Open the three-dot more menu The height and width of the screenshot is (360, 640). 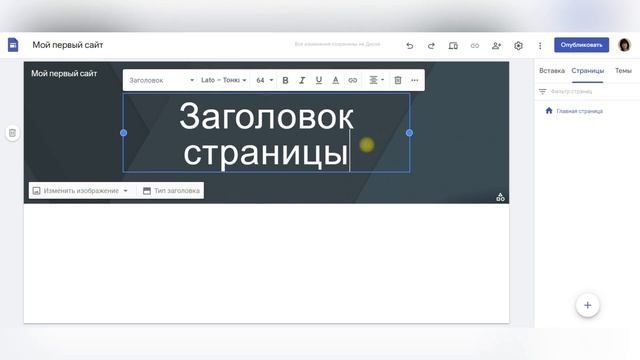point(540,46)
